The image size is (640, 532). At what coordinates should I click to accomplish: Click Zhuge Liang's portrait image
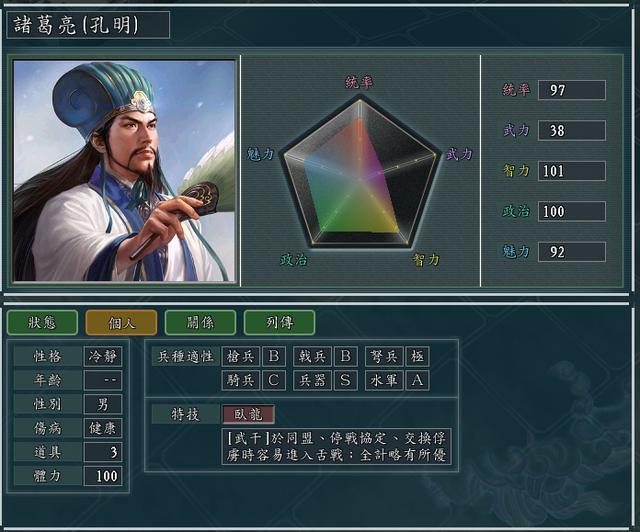point(124,171)
